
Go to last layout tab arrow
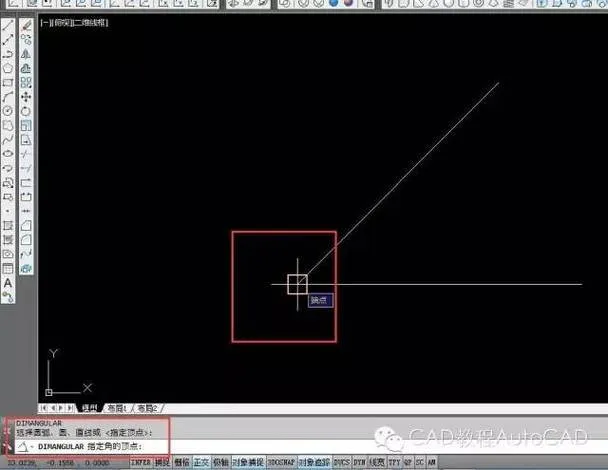[70, 408]
